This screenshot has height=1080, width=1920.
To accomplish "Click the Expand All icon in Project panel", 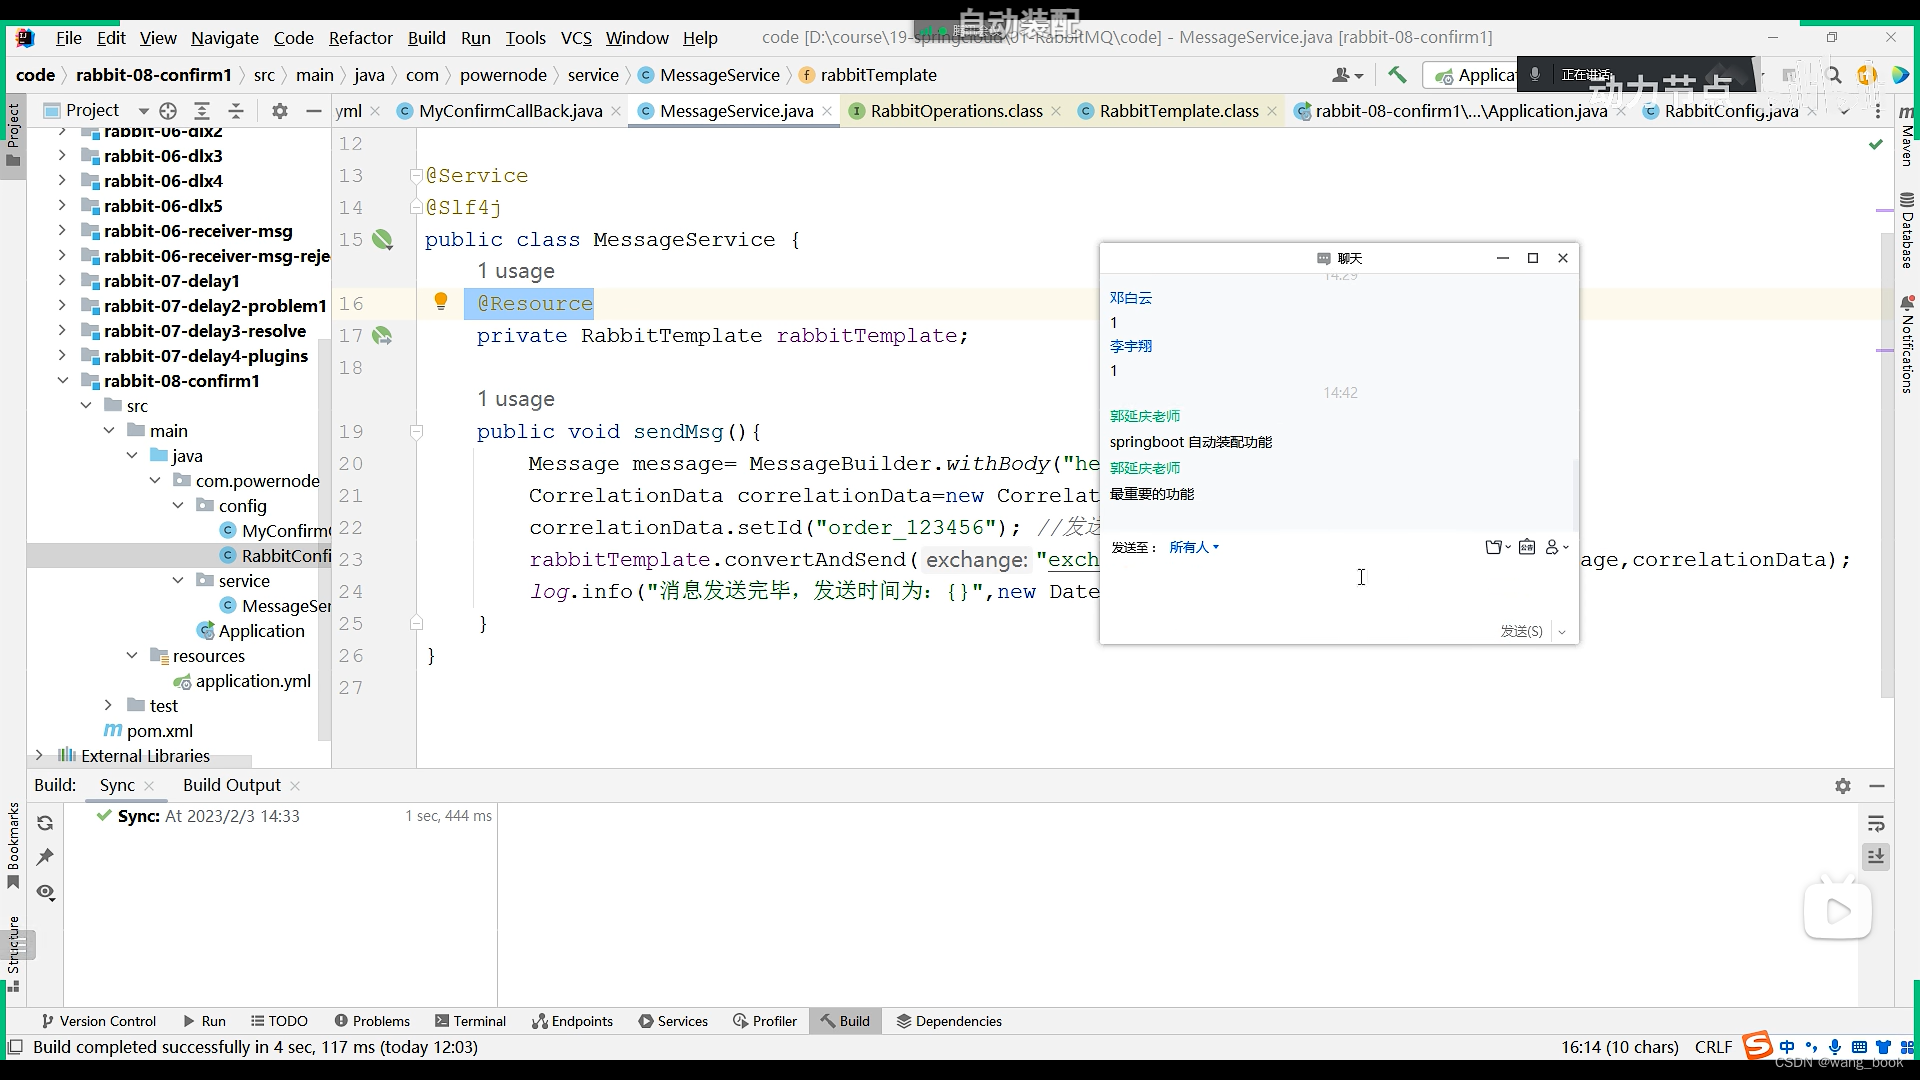I will (x=202, y=111).
